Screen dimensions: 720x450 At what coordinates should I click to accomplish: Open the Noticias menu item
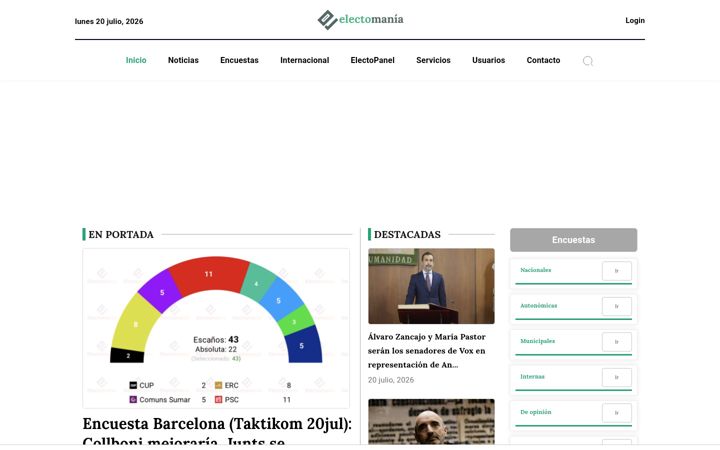pos(183,60)
